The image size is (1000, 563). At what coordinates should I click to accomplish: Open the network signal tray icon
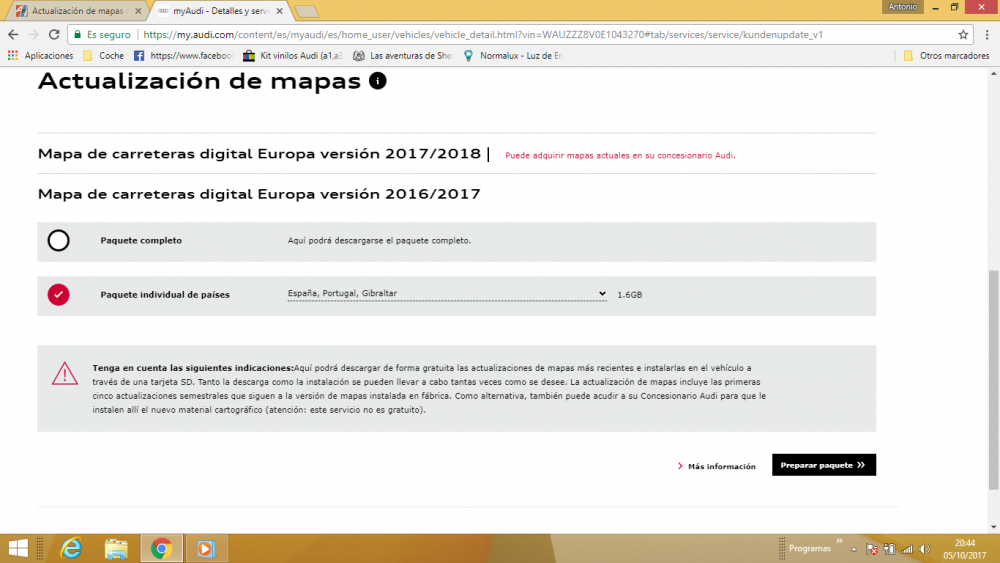point(907,549)
